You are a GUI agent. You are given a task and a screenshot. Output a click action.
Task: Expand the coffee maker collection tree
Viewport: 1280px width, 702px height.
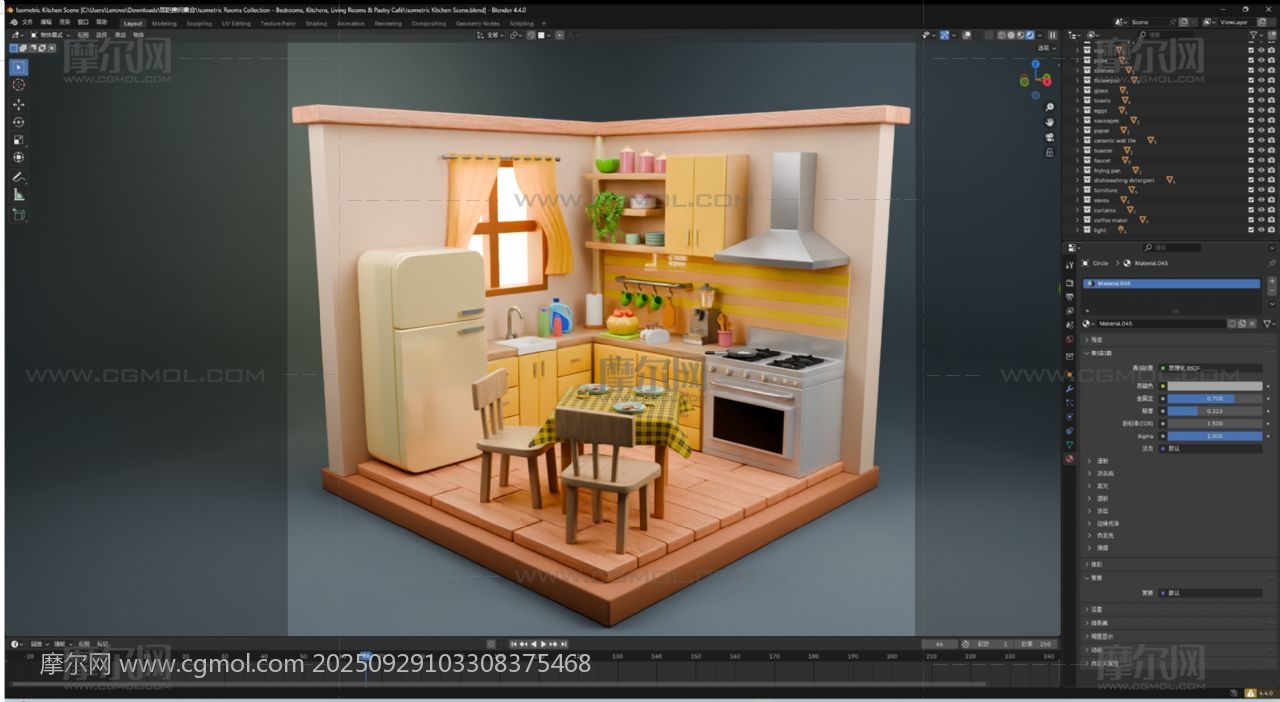(1078, 220)
